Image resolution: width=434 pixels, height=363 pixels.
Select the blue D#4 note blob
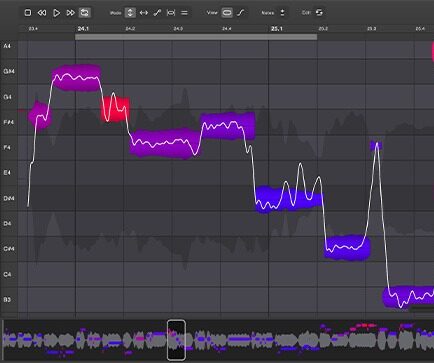coord(289,199)
